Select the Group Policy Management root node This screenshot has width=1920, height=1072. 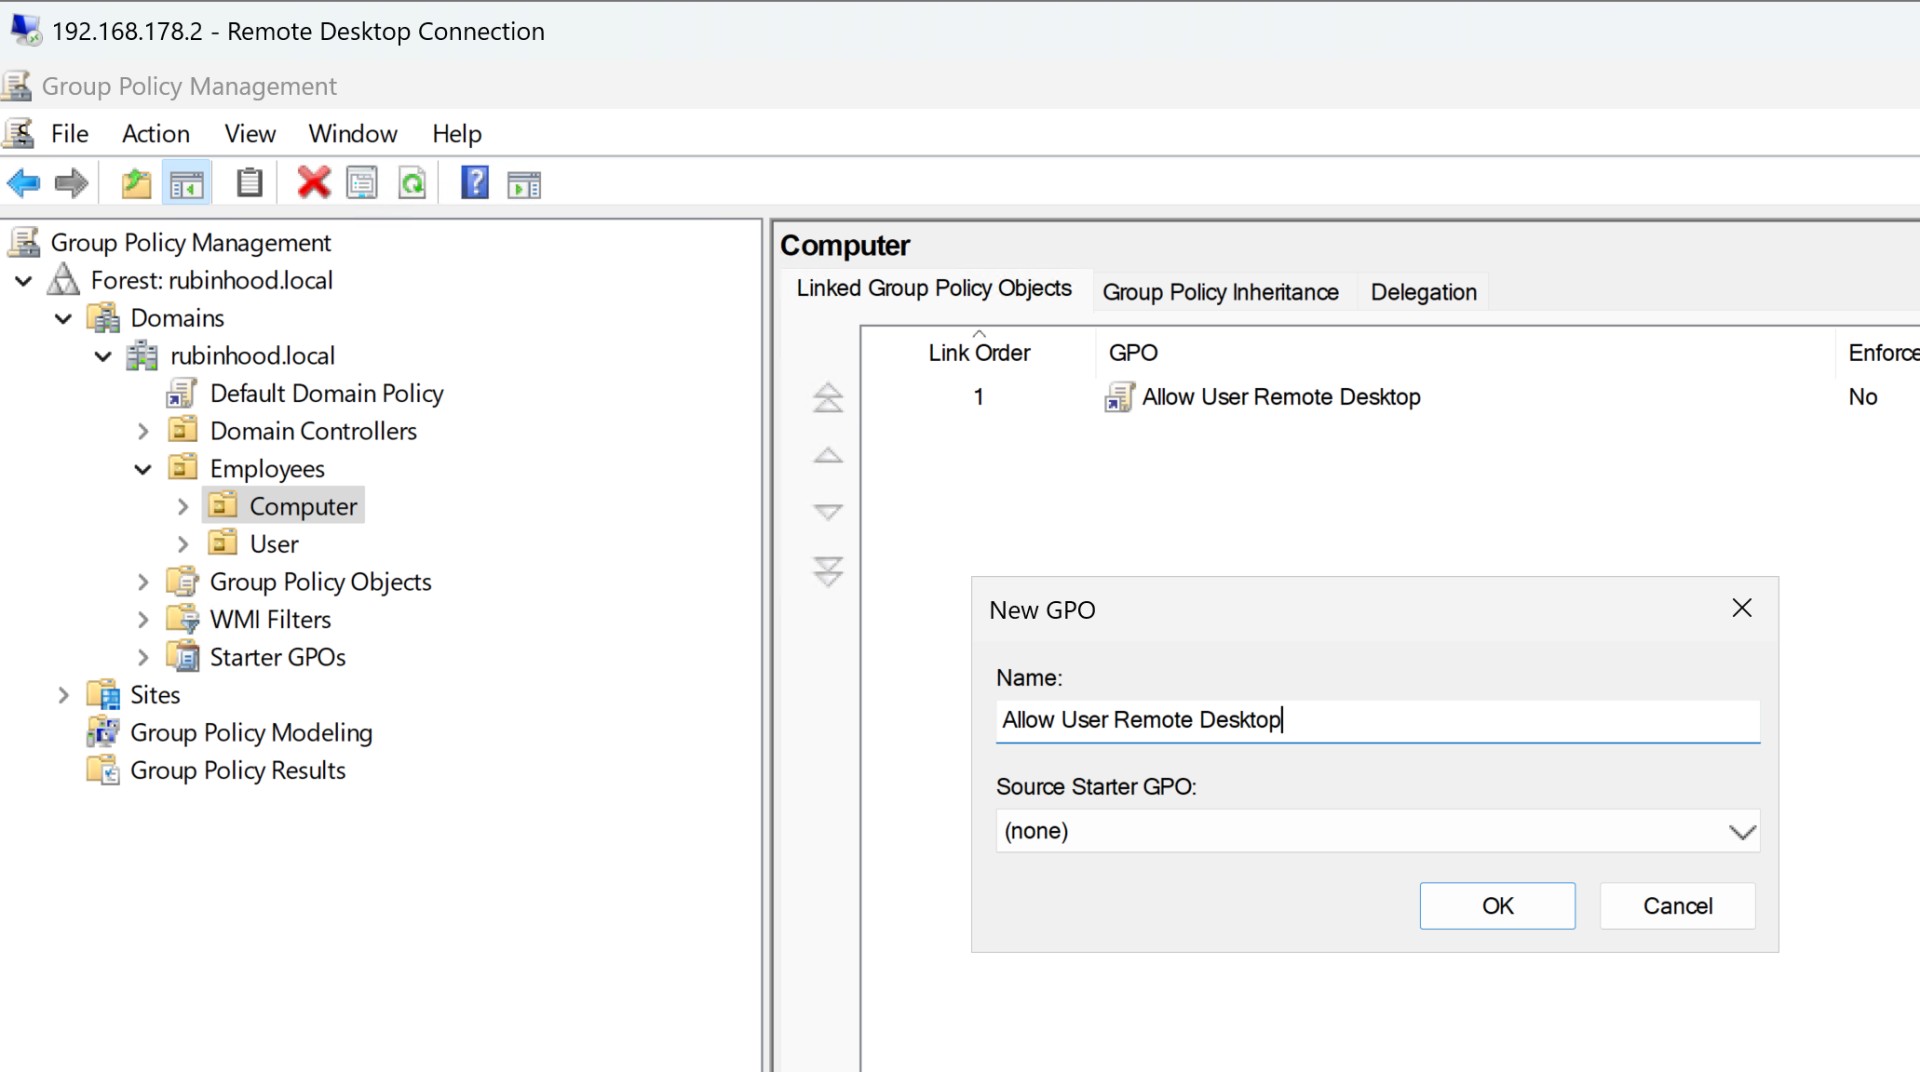point(190,243)
